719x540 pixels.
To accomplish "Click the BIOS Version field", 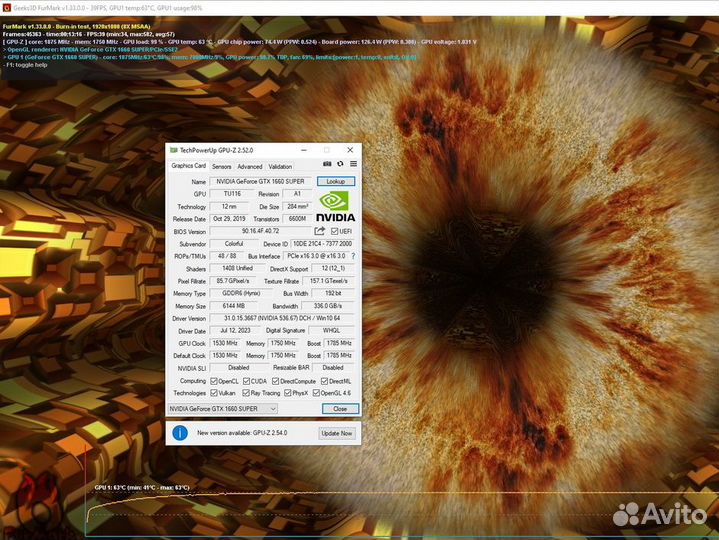I will [261, 231].
